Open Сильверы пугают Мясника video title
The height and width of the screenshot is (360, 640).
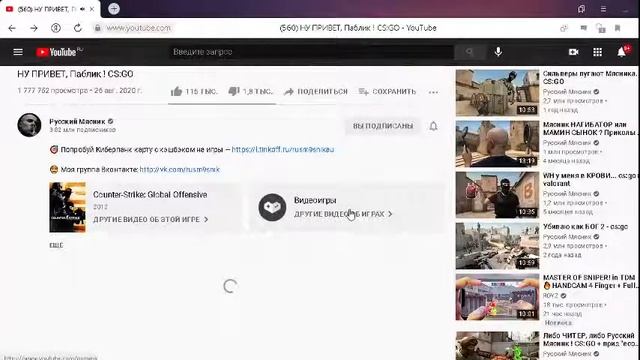click(x=590, y=78)
